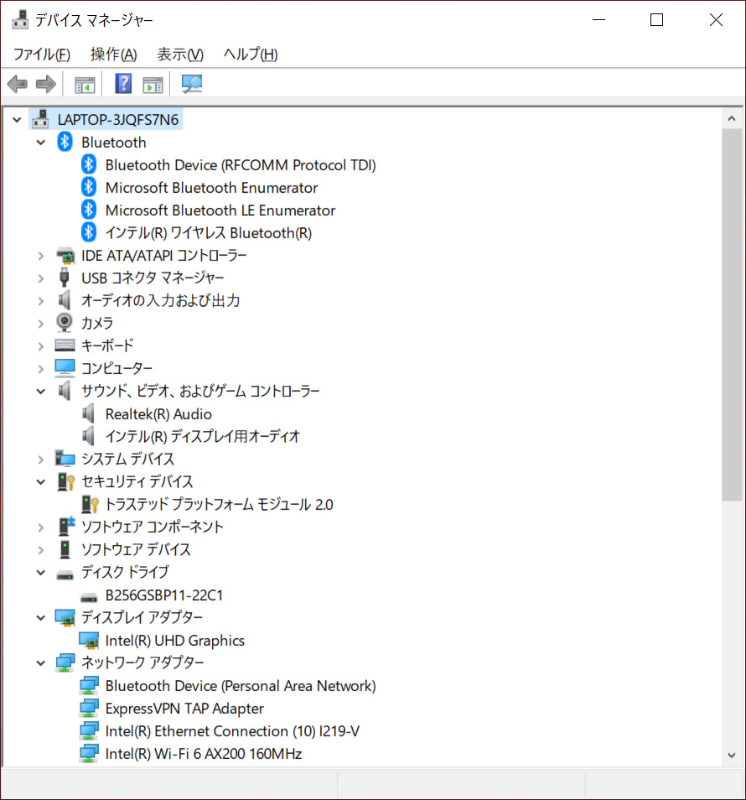Open the ファイル(F) menu
Screen dimensions: 746x800
point(41,54)
